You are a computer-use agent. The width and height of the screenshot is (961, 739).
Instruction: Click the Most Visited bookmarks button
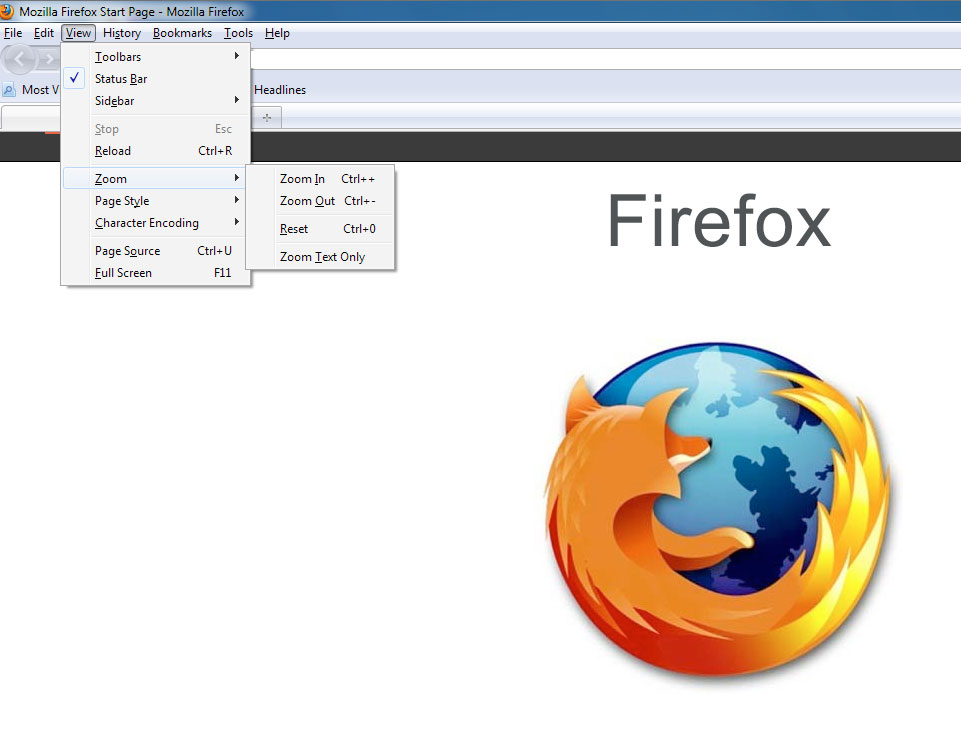32,90
